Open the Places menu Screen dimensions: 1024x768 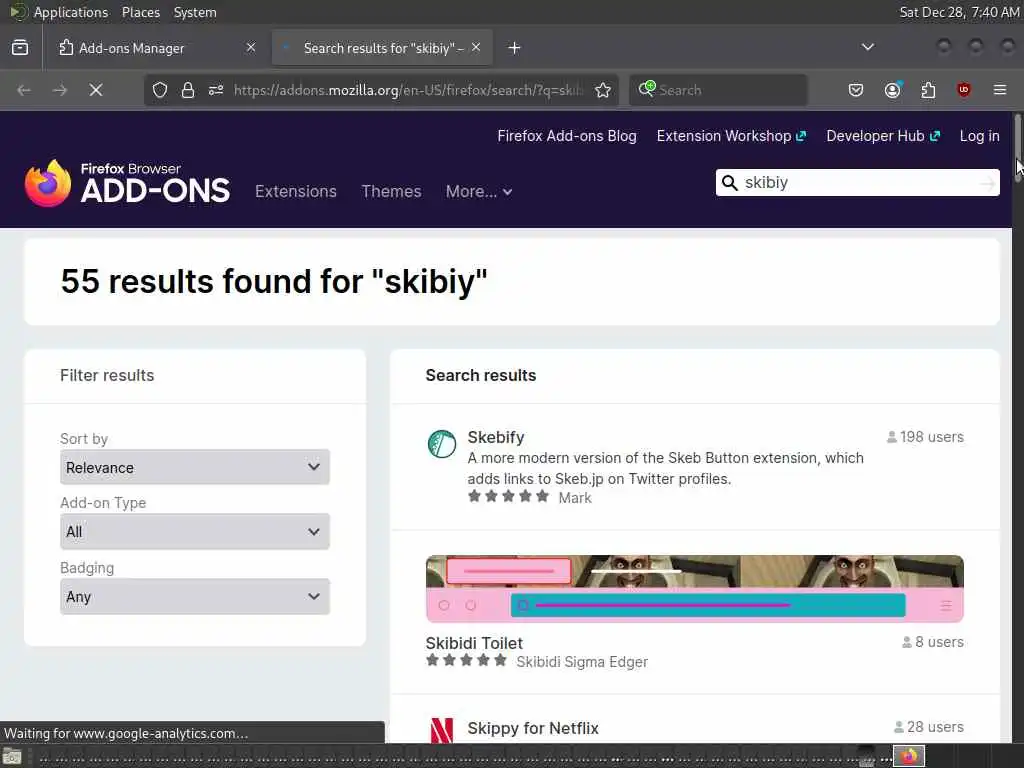point(140,12)
